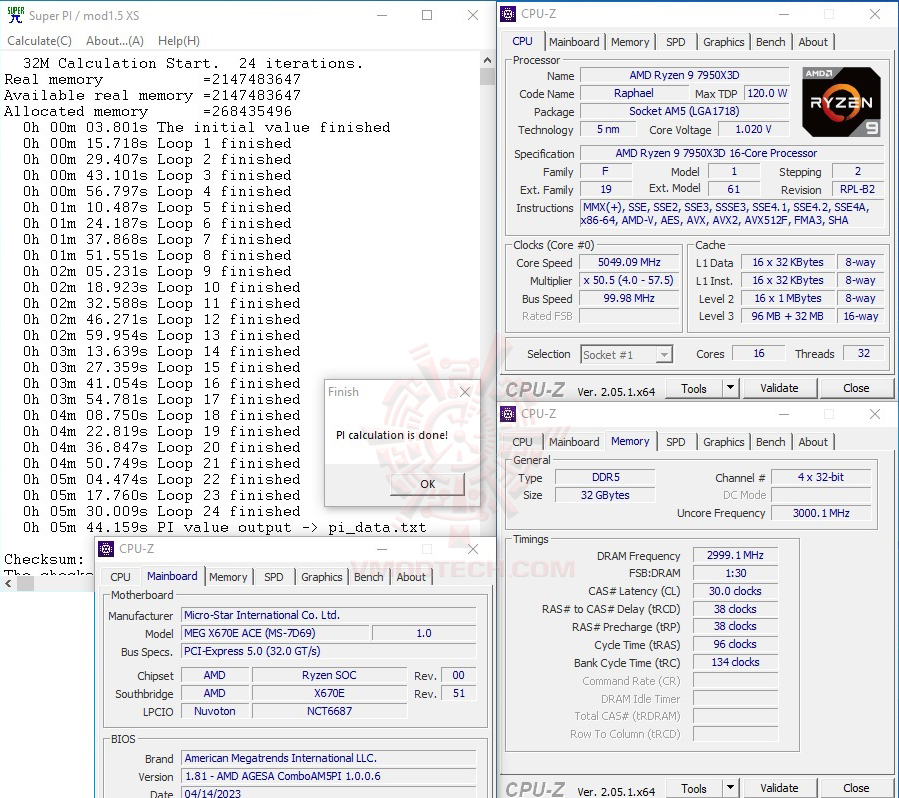Open SPD tab in top CPU-Z window

coord(675,42)
